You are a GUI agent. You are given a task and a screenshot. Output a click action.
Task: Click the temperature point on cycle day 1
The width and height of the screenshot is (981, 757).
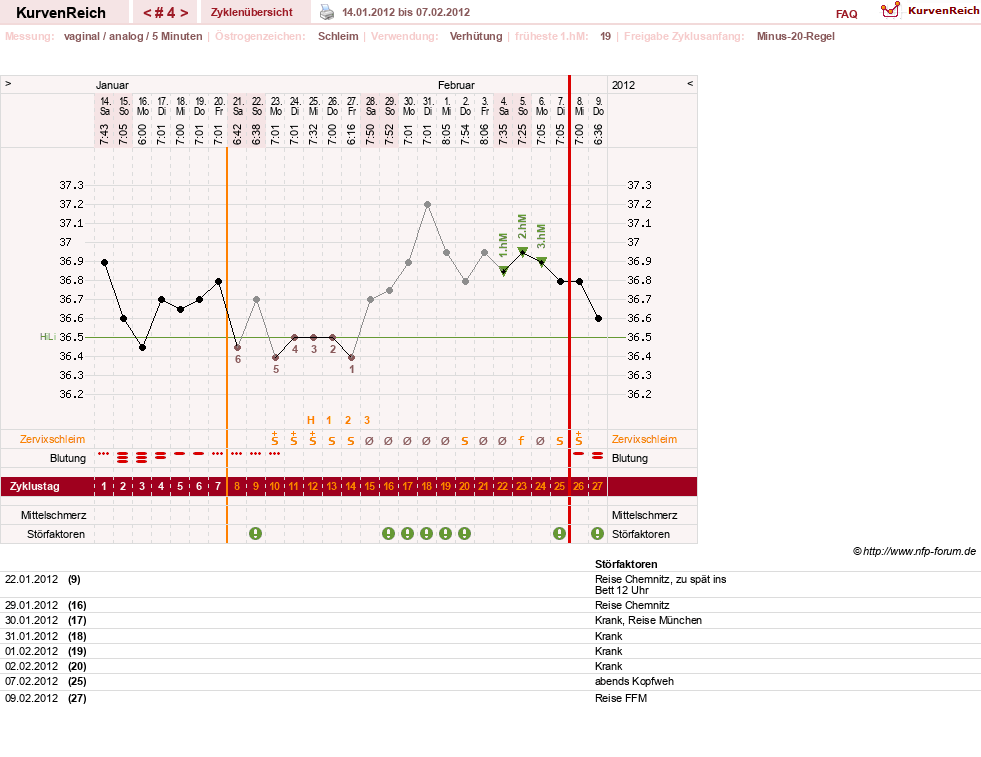(x=104, y=263)
